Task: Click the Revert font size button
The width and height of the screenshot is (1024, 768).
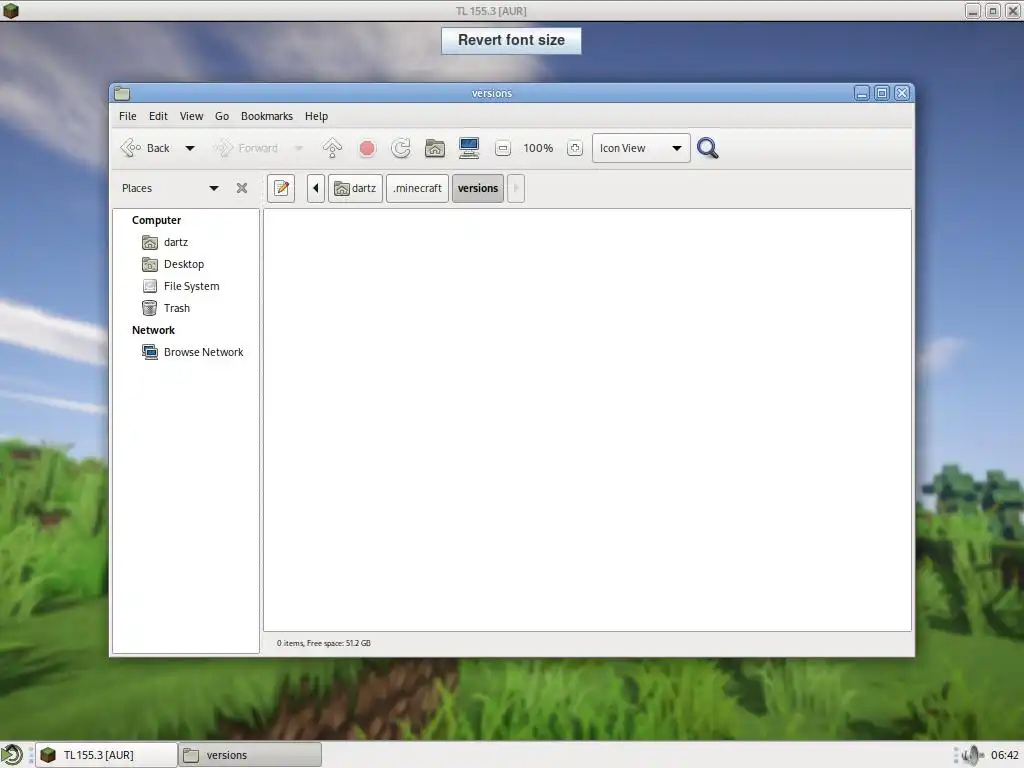Action: click(x=511, y=40)
